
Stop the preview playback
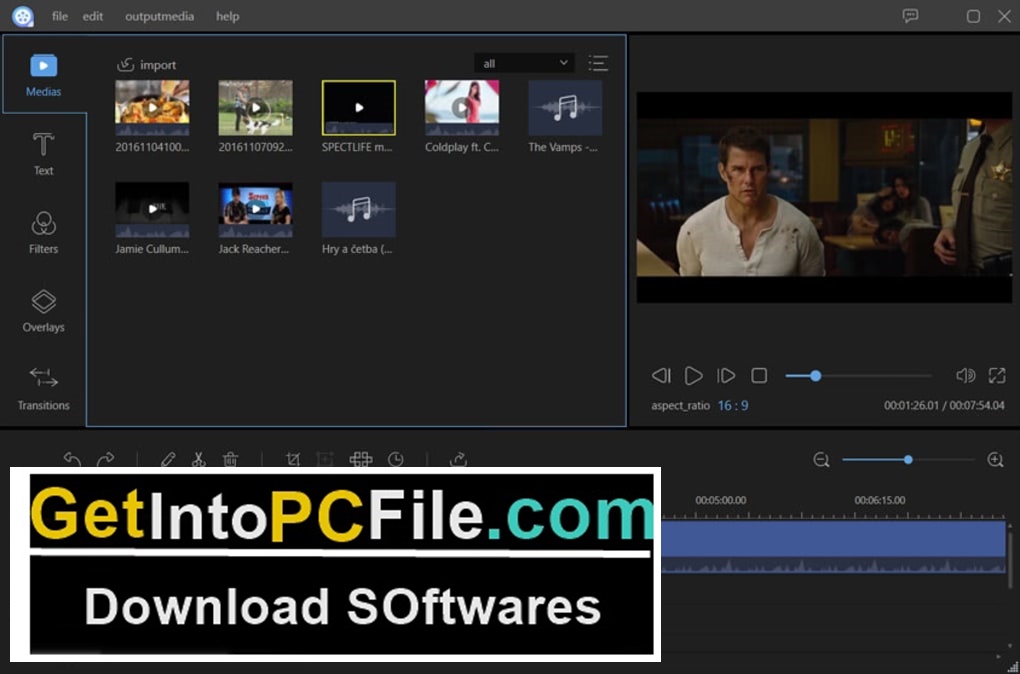coord(759,375)
